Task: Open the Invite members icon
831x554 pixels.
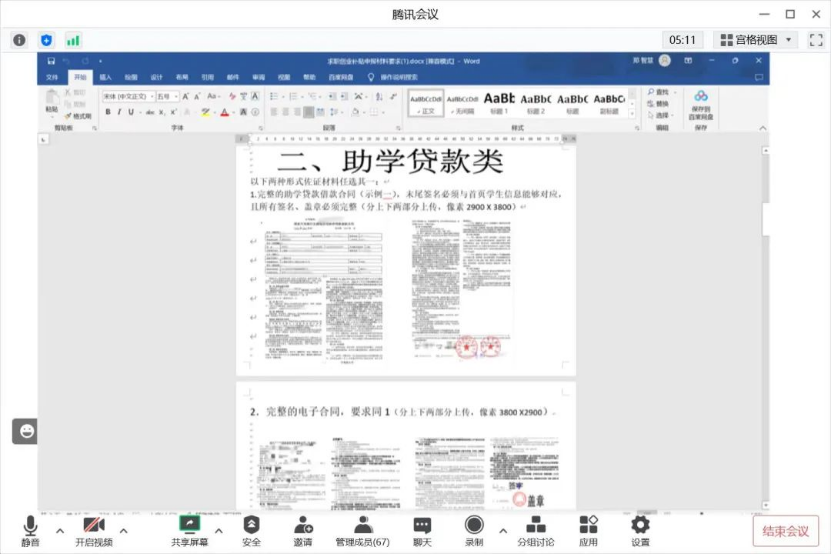Action: click(302, 530)
